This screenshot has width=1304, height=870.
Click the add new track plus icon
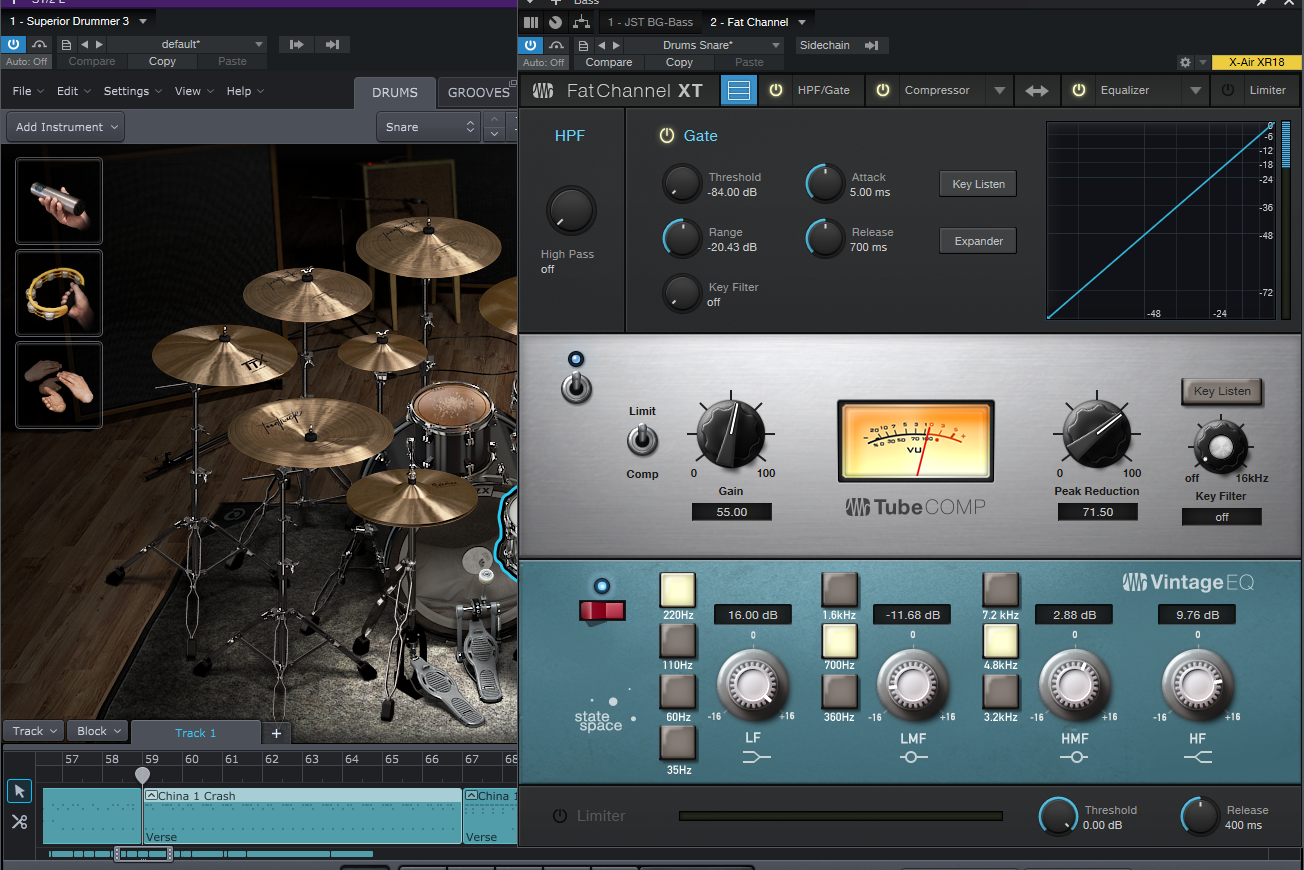tap(277, 733)
